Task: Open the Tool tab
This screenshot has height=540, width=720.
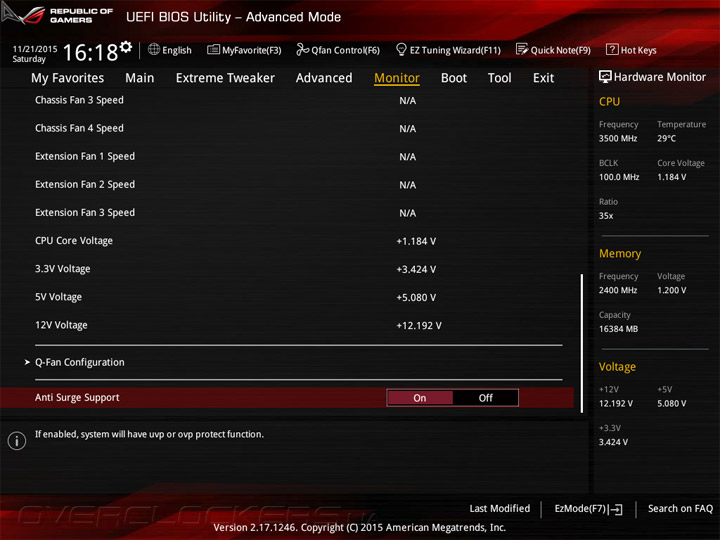Action: (499, 78)
